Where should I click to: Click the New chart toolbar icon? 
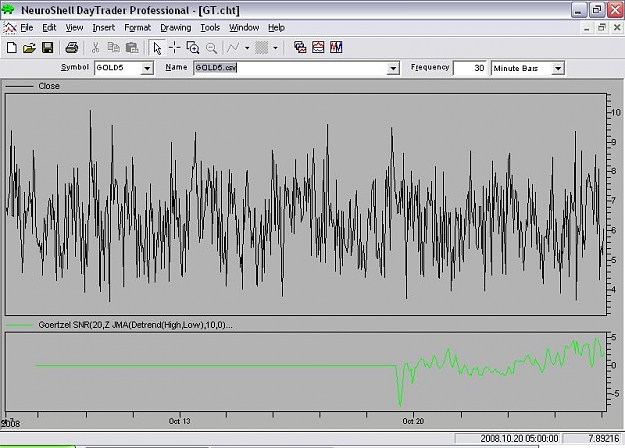[x=12, y=48]
